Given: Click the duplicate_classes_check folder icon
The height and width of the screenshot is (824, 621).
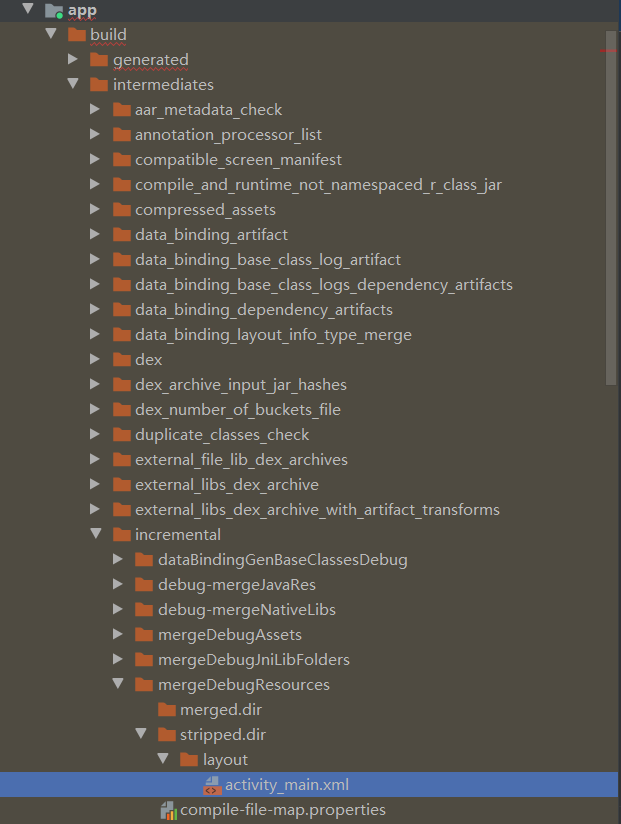Looking at the screenshot, I should [122, 435].
